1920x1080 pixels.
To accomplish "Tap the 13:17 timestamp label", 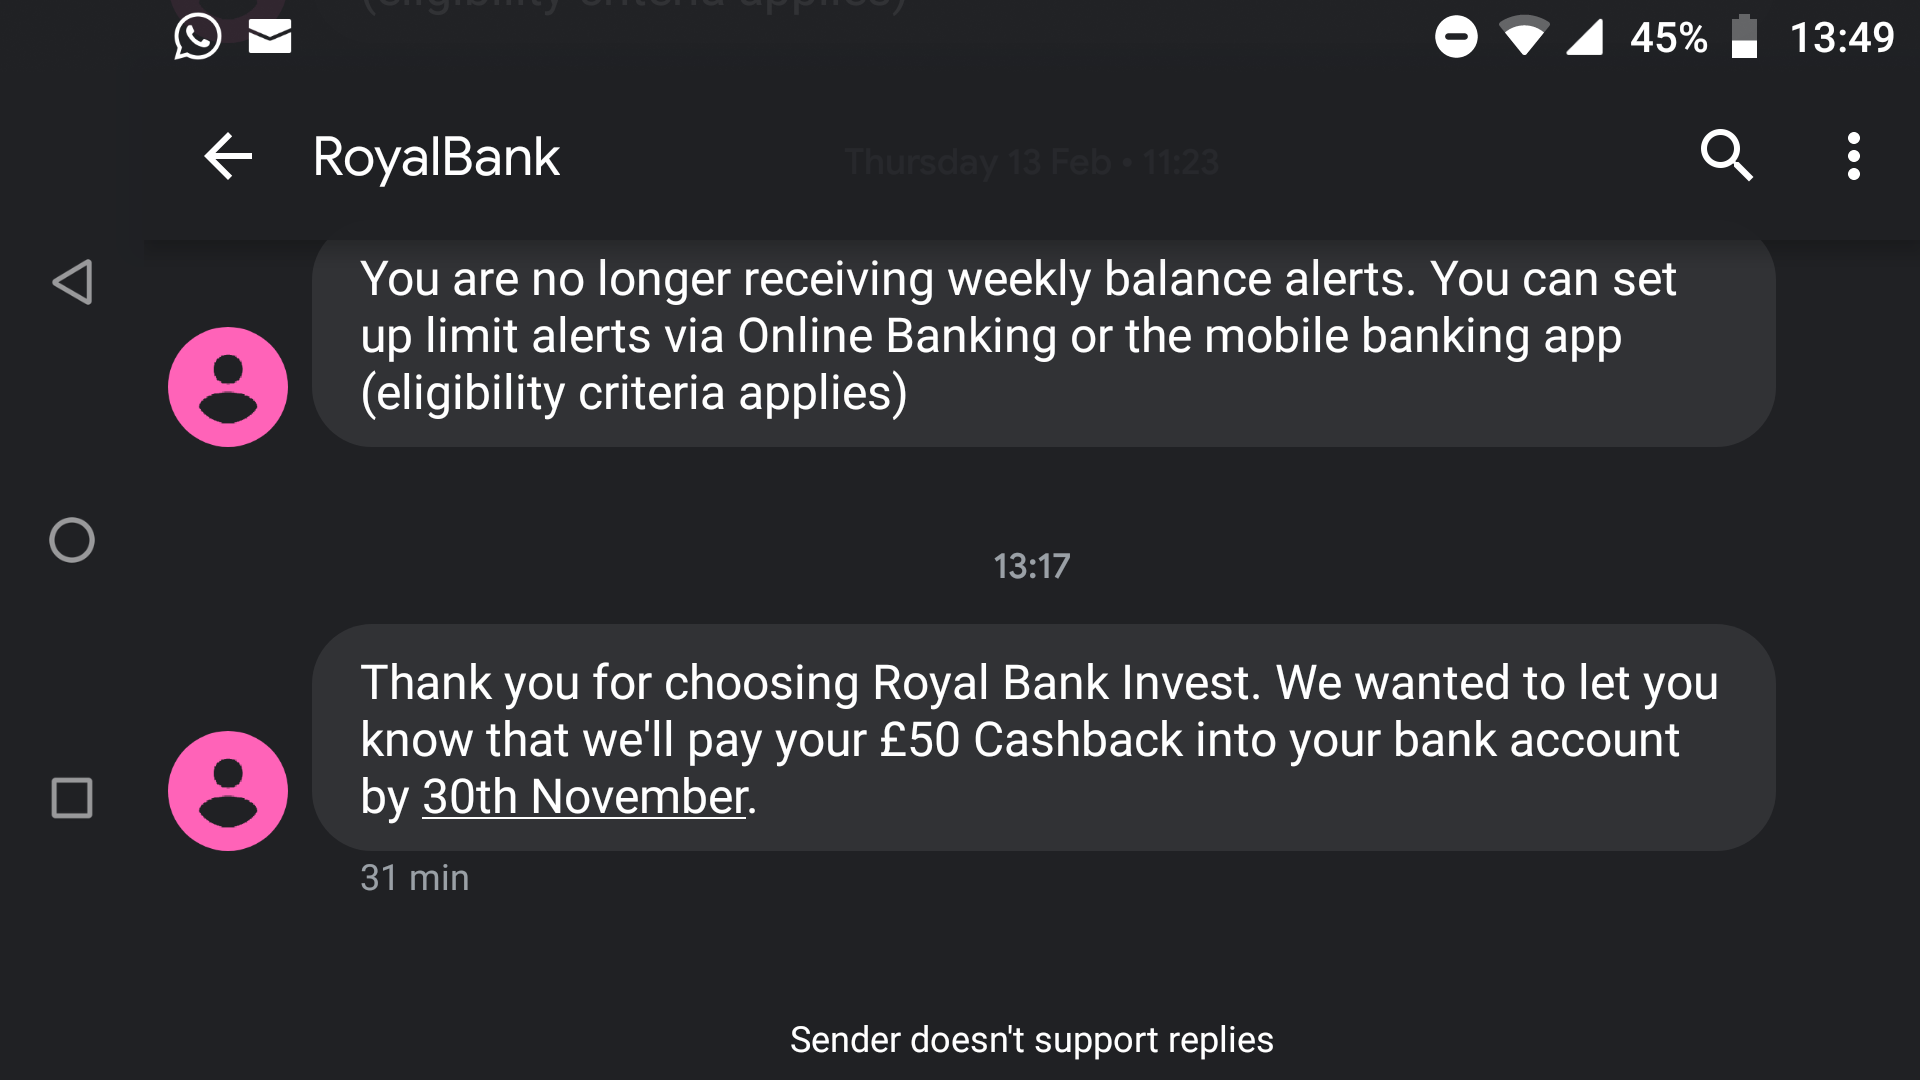I will pyautogui.click(x=1031, y=567).
